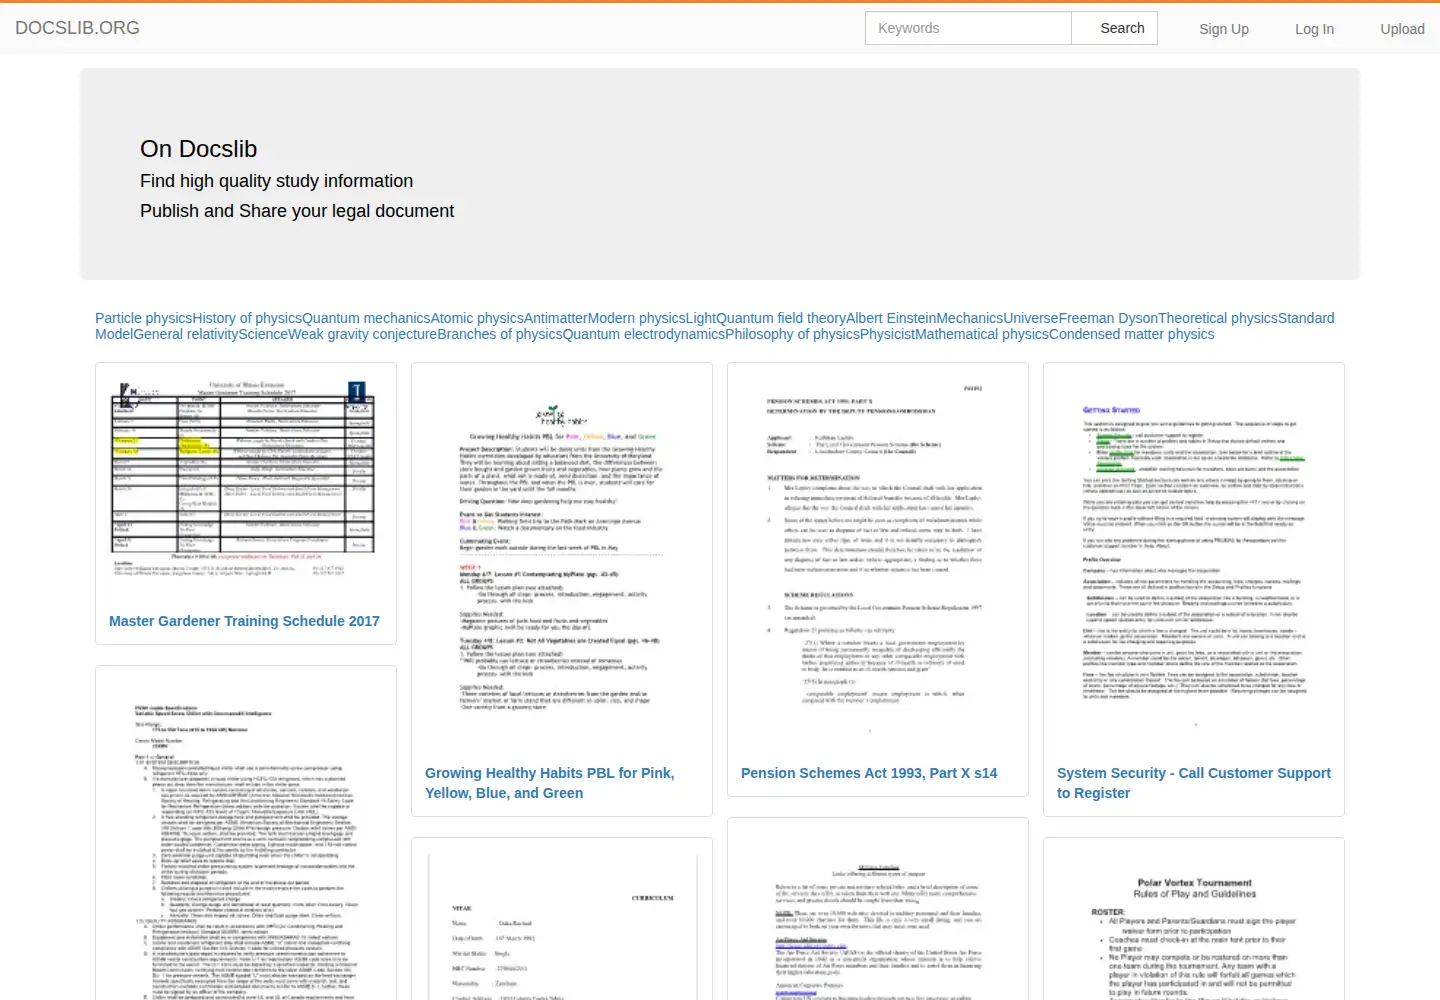Follow the Antimatter topic link

(x=555, y=318)
